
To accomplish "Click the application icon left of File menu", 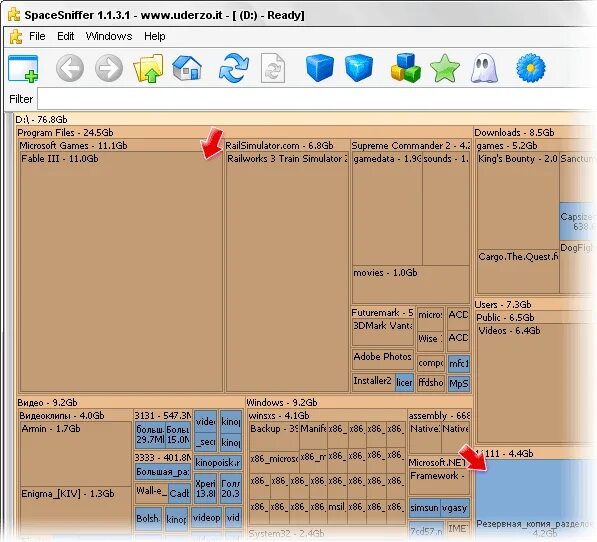I will pos(16,36).
